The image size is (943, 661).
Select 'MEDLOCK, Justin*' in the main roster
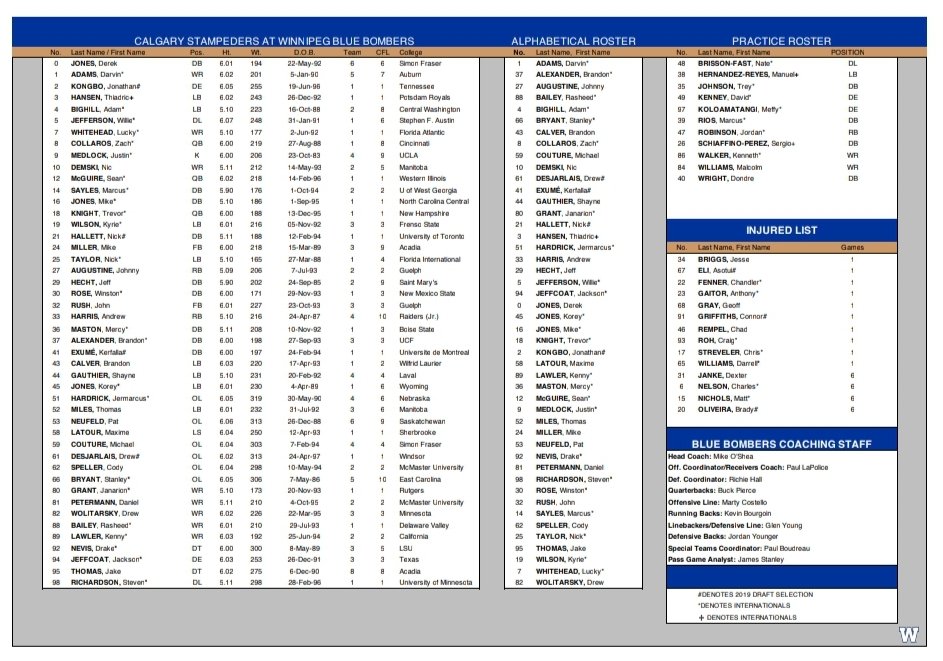tap(101, 155)
